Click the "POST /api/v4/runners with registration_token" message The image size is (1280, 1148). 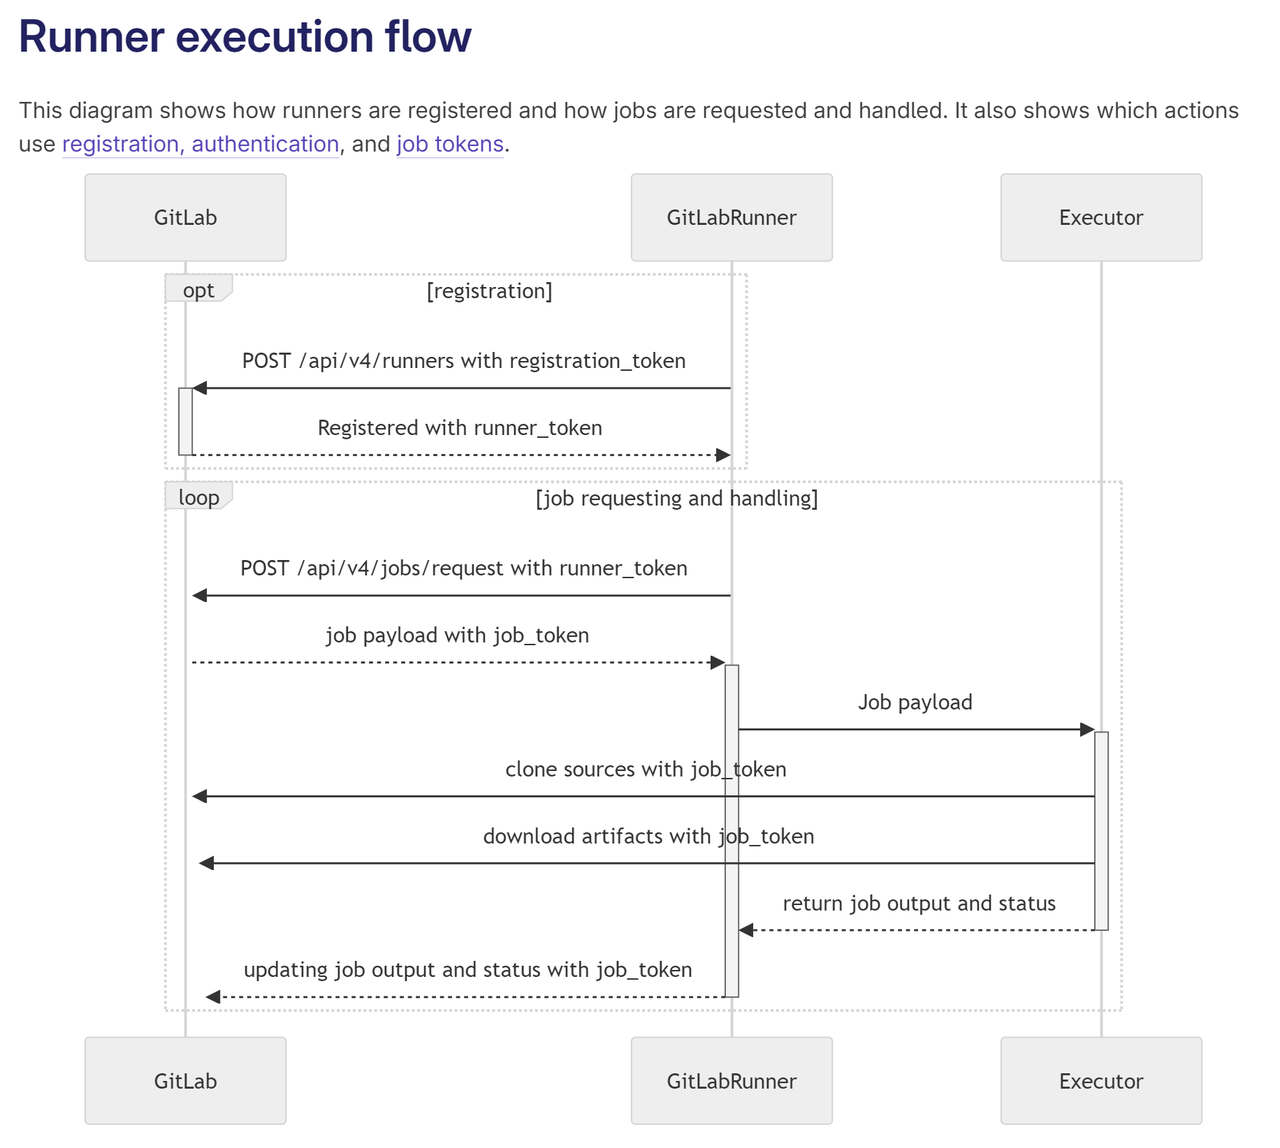(464, 361)
